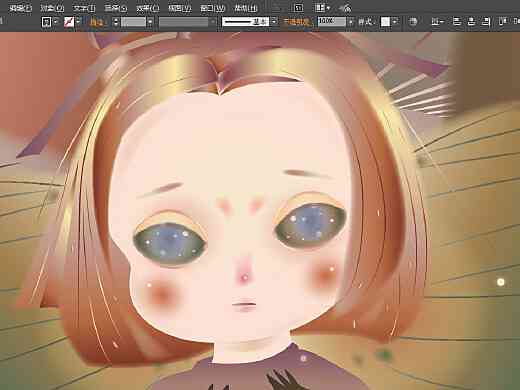Open the 视图(V) menu
This screenshot has width=520, height=390.
pyautogui.click(x=179, y=8)
